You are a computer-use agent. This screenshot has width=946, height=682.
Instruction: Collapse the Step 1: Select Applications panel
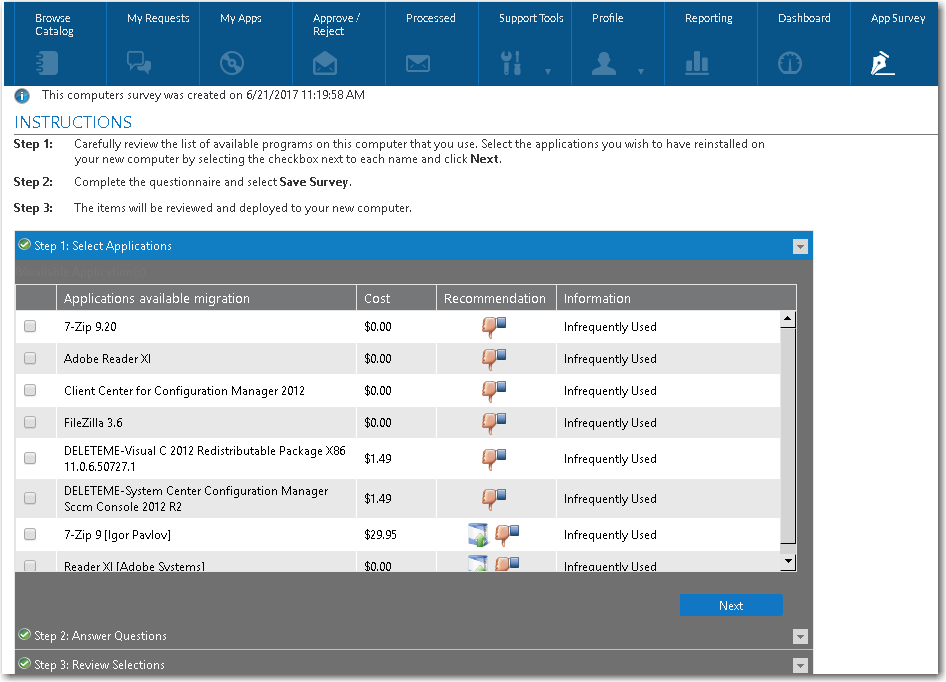[x=799, y=246]
